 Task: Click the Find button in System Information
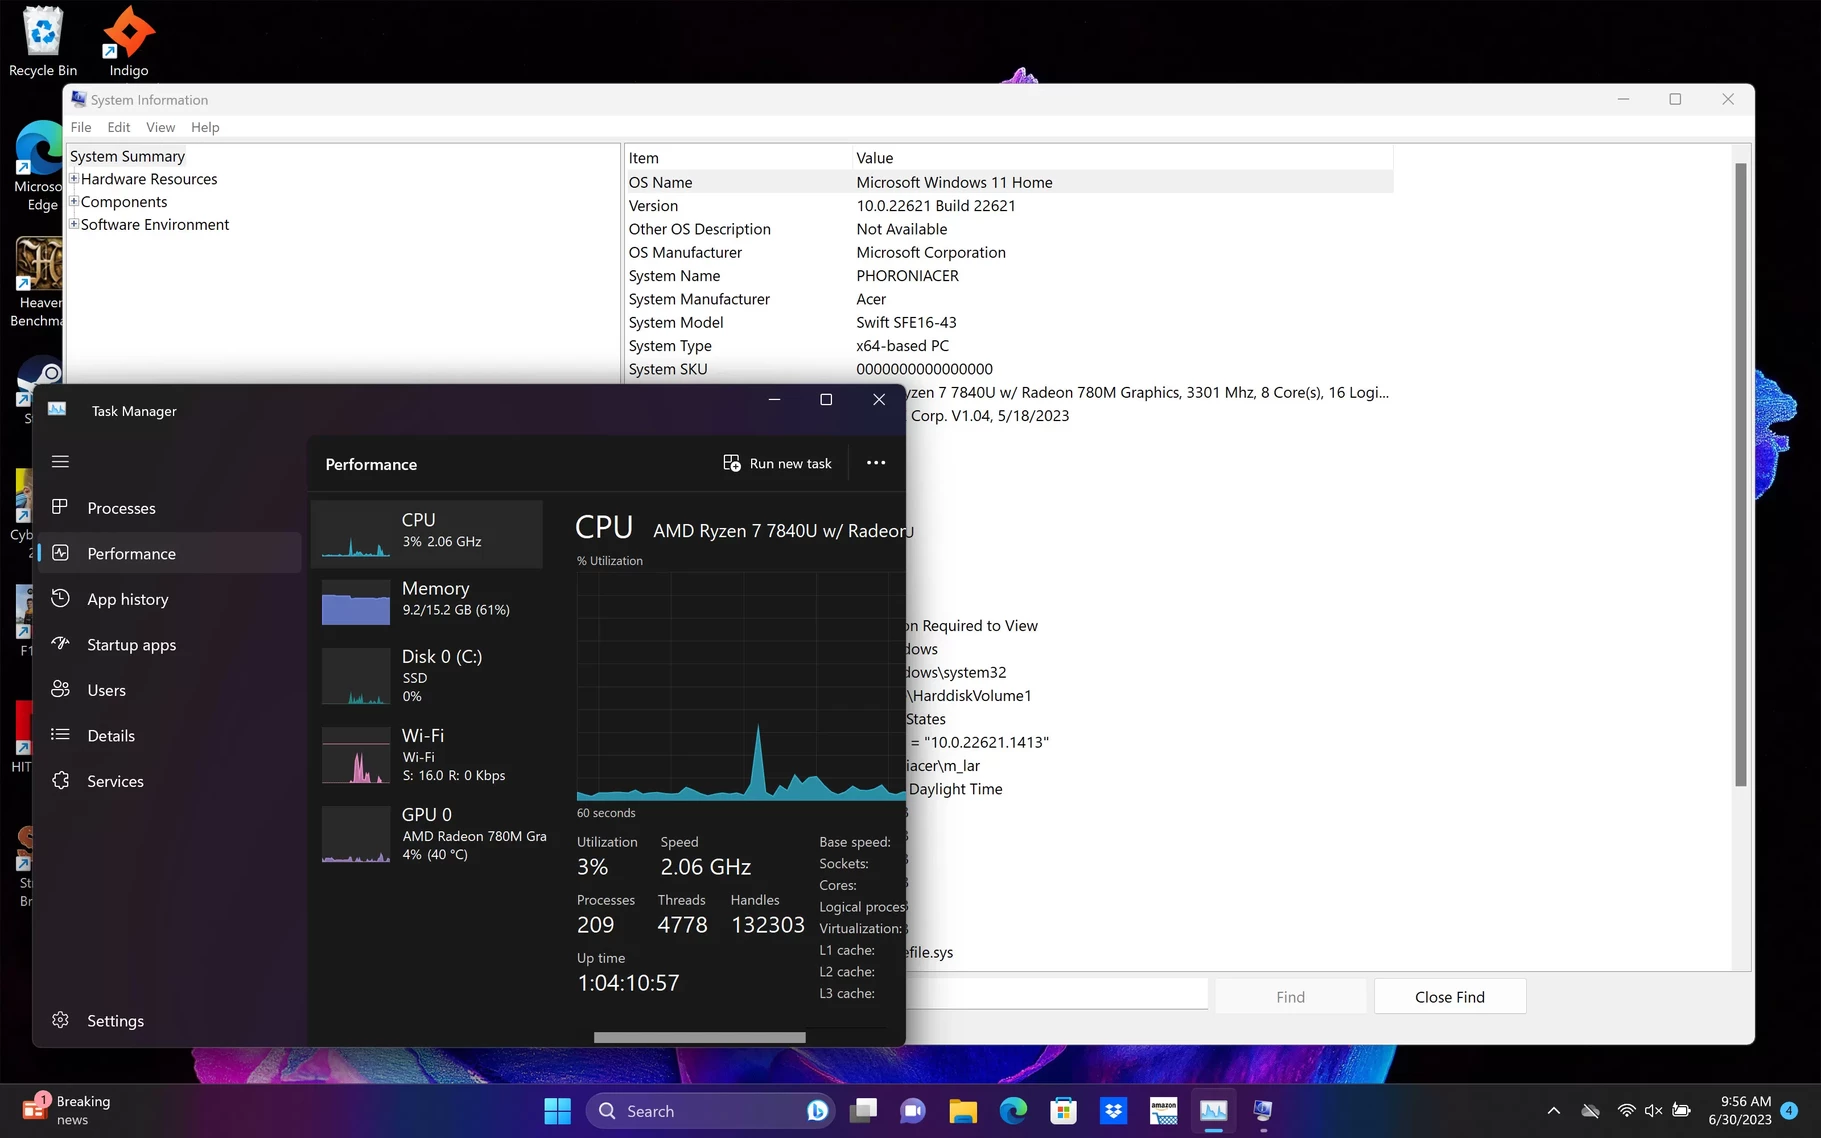(x=1290, y=997)
